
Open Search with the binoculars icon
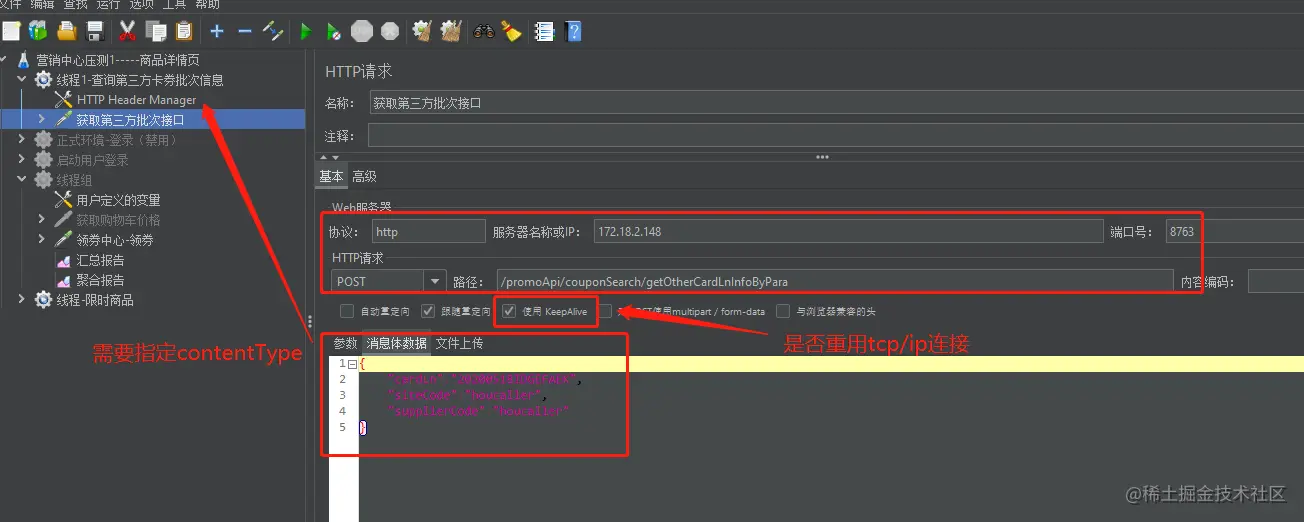484,31
